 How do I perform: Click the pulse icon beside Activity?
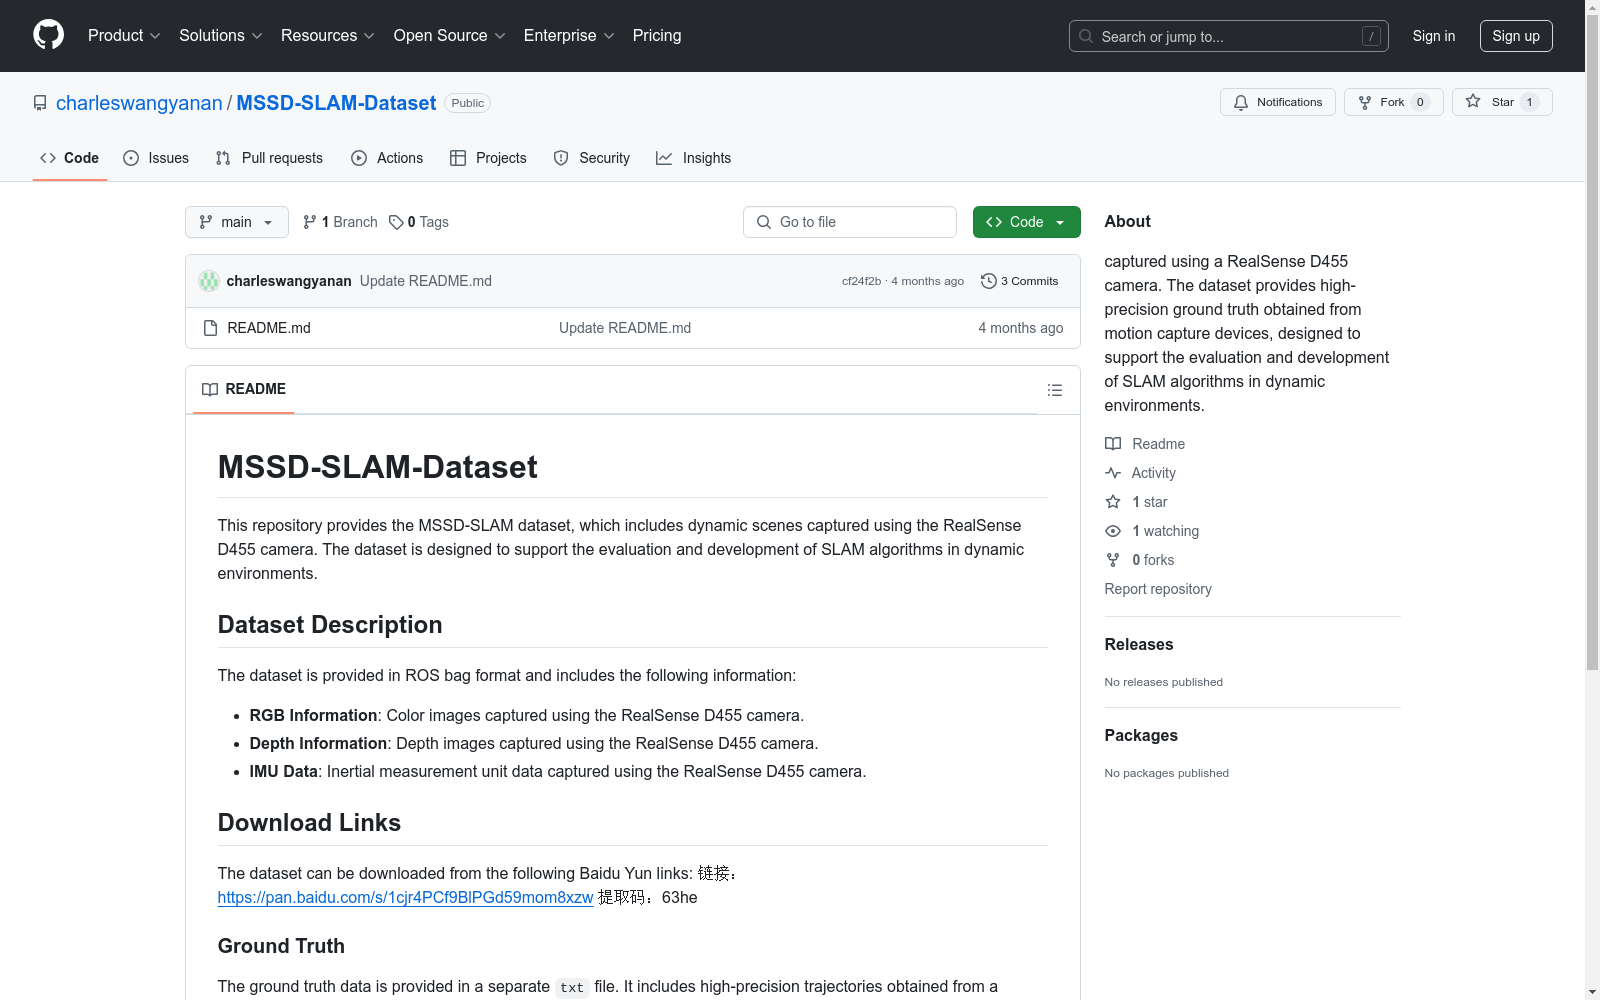tap(1113, 473)
